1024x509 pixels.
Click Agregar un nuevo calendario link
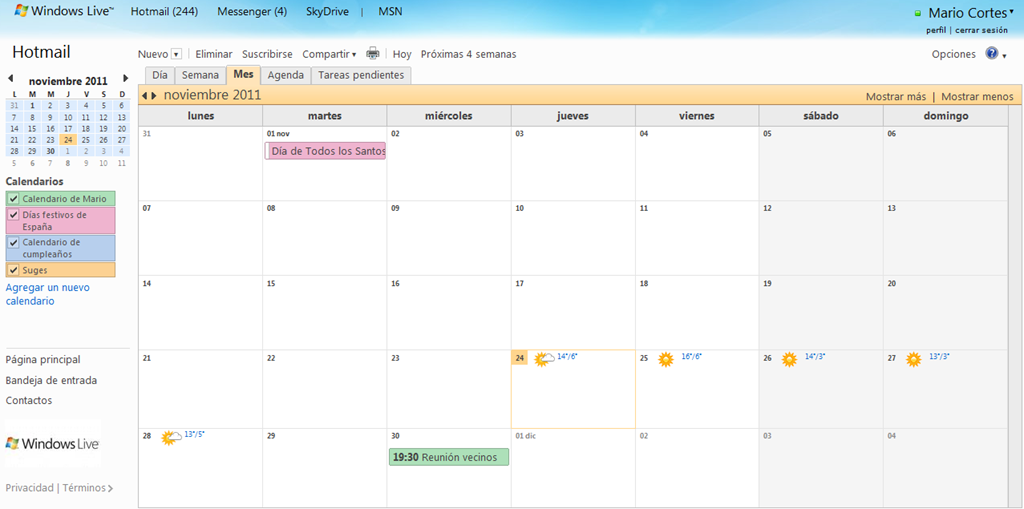pyautogui.click(x=48, y=294)
